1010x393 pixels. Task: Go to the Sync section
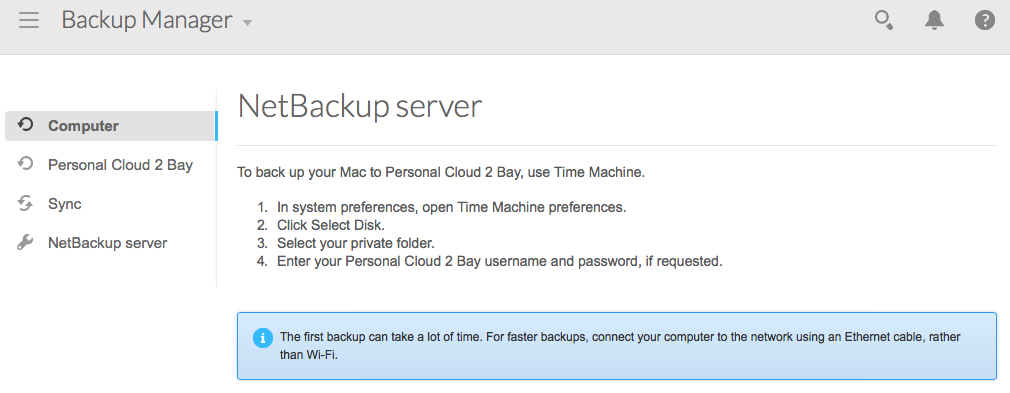click(111, 204)
